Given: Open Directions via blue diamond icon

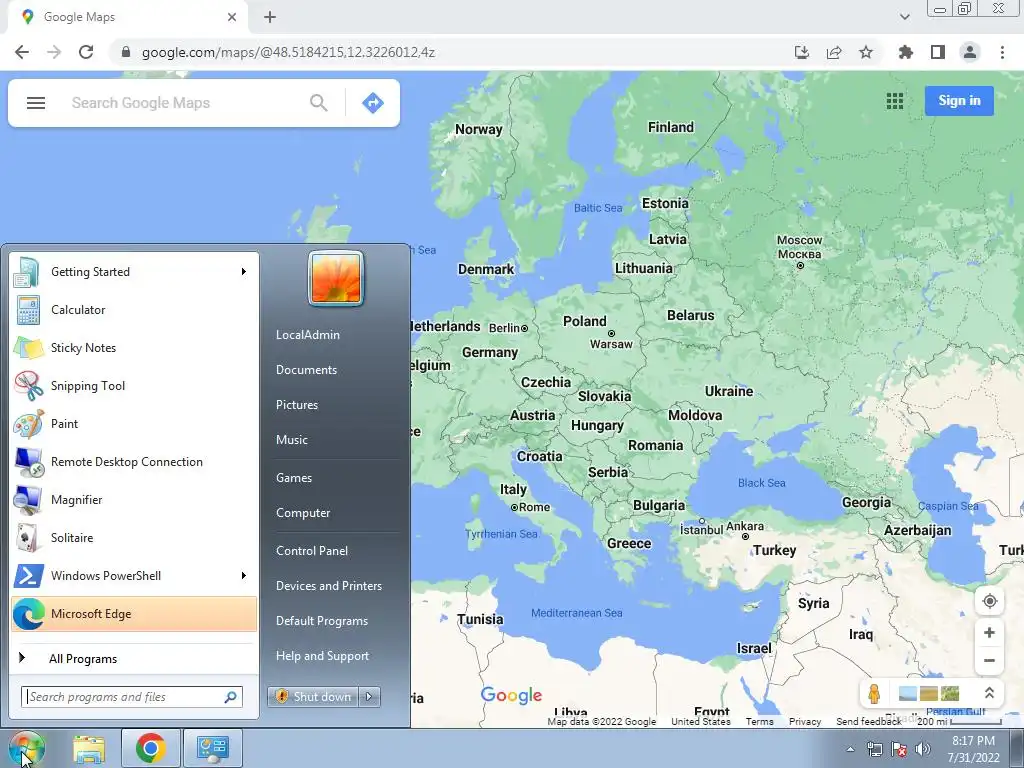Looking at the screenshot, I should tap(372, 103).
